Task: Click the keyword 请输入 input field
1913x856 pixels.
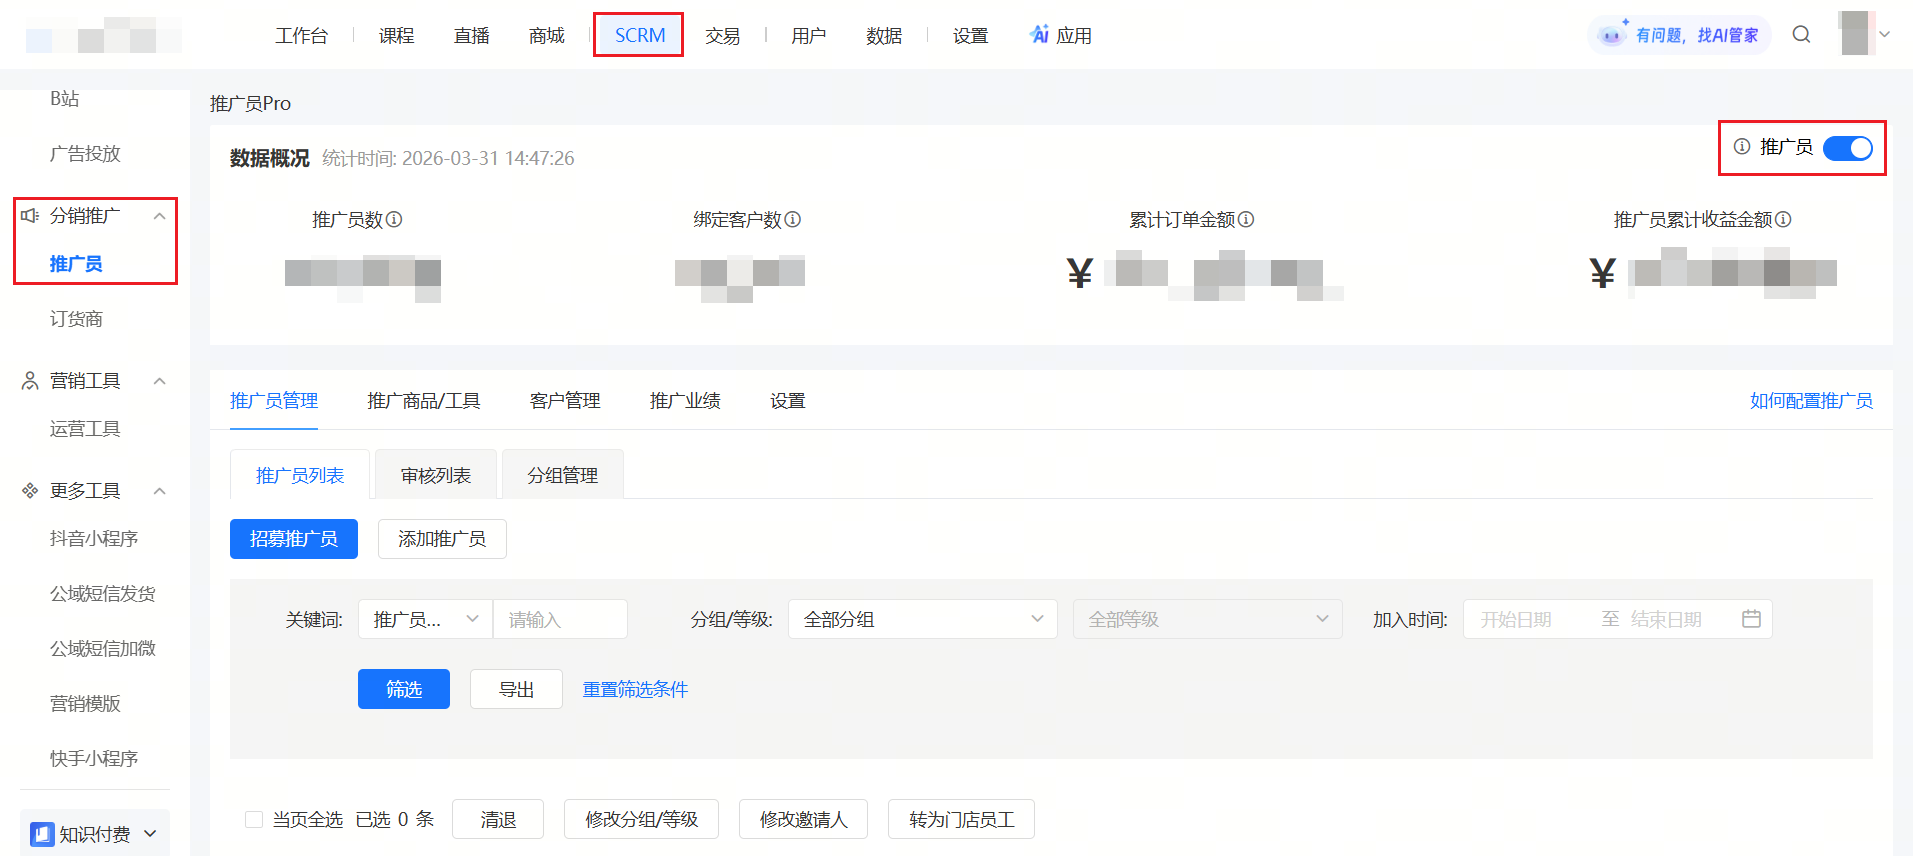Action: pos(560,619)
